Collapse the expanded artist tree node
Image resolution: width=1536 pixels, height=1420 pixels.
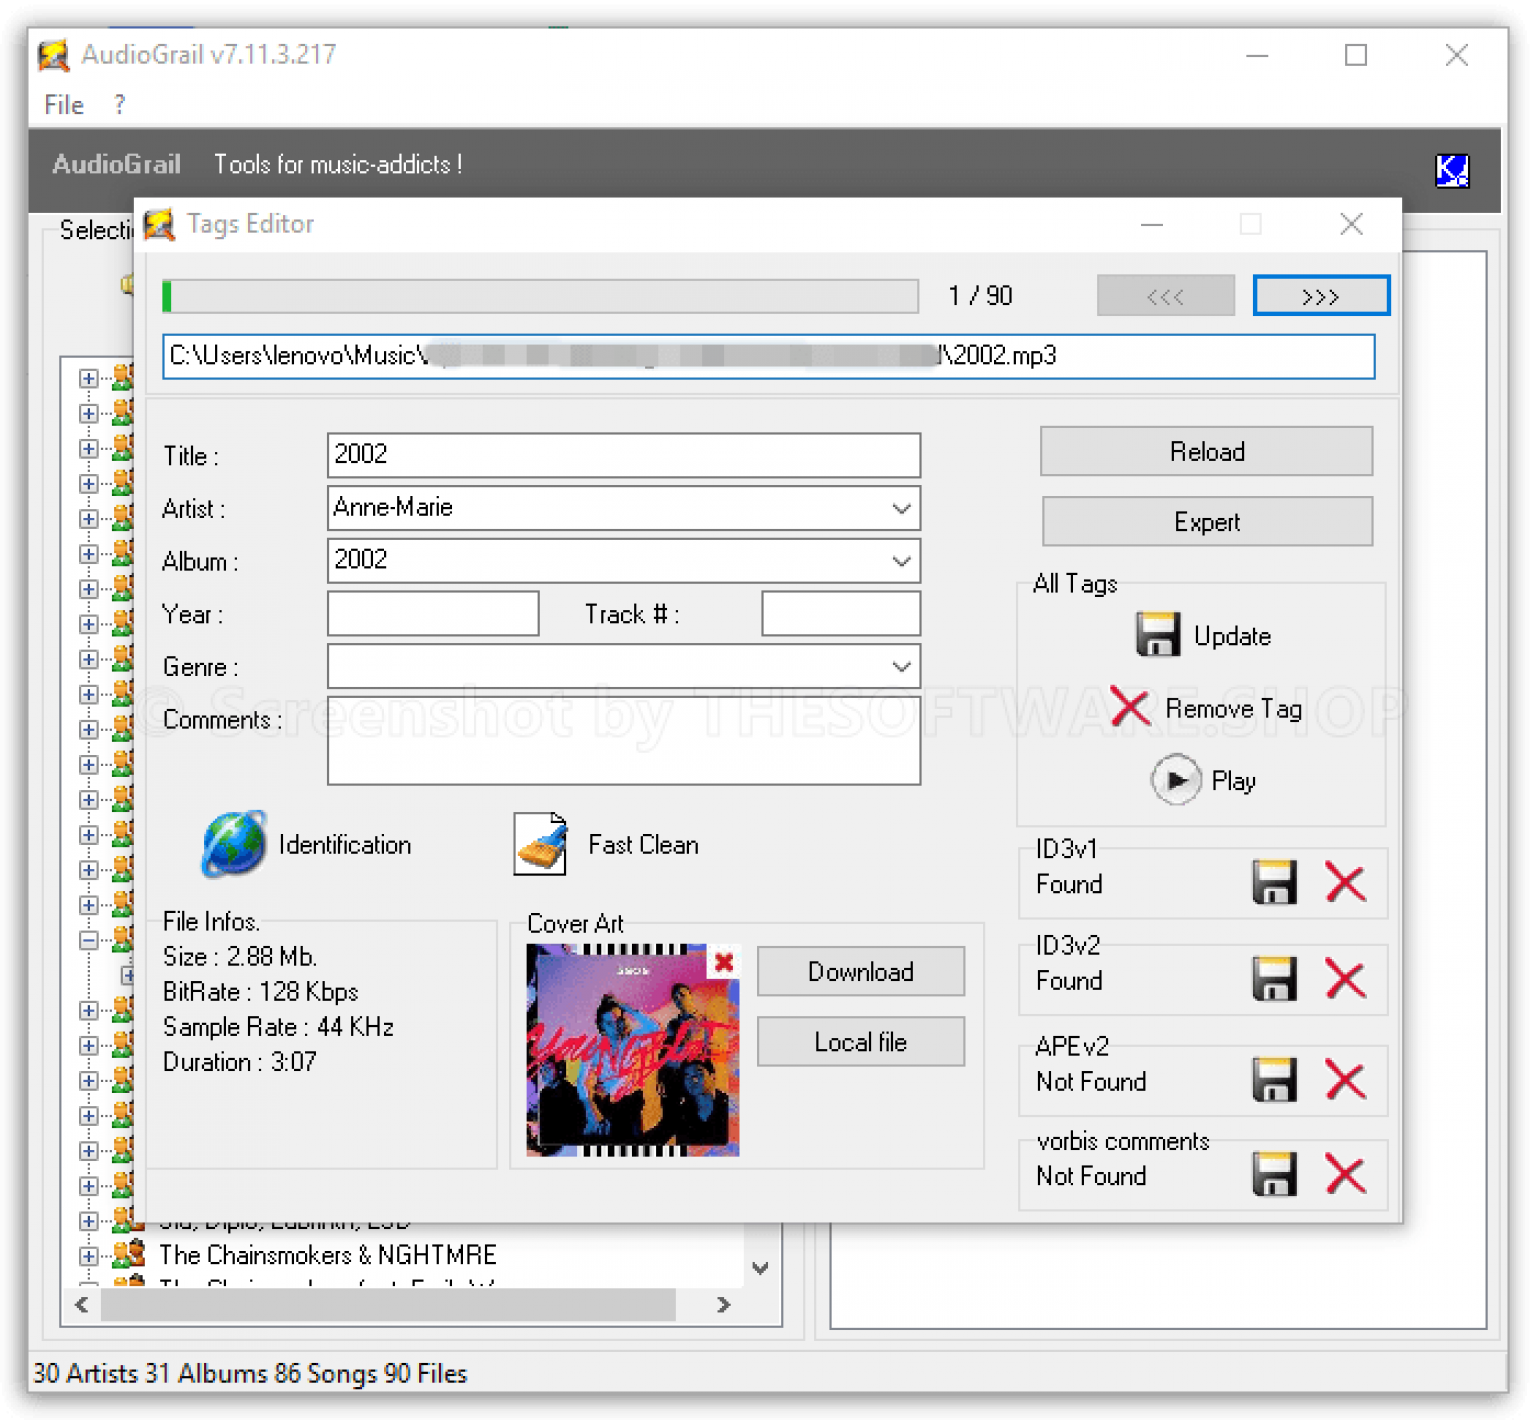point(89,940)
